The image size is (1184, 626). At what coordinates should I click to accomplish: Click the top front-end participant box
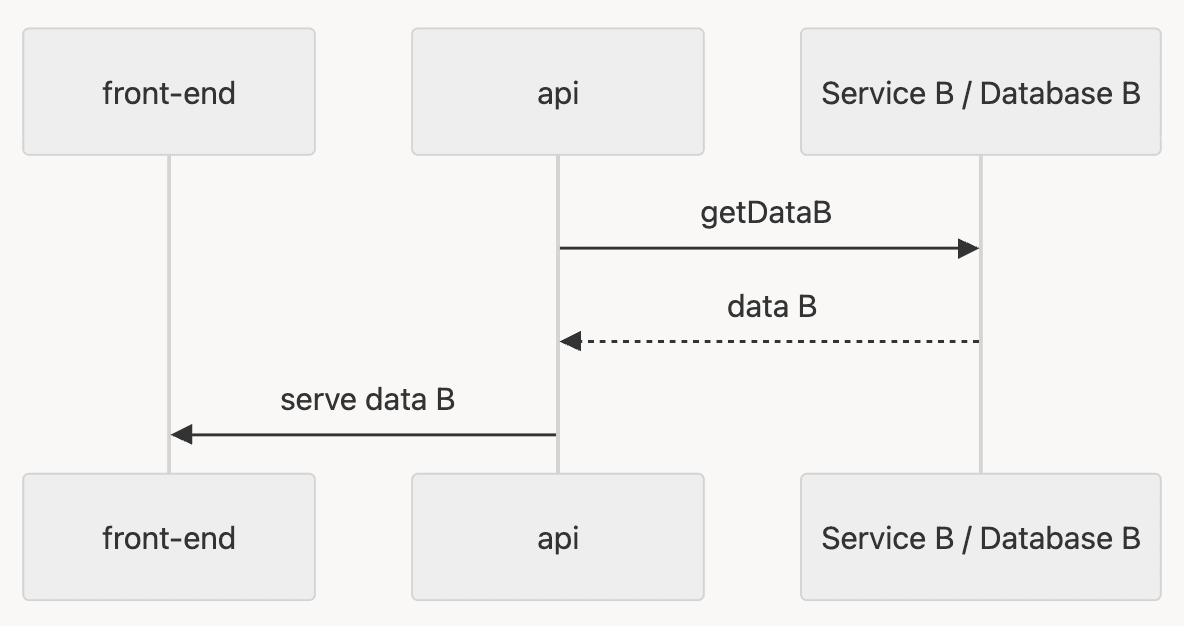tap(169, 92)
